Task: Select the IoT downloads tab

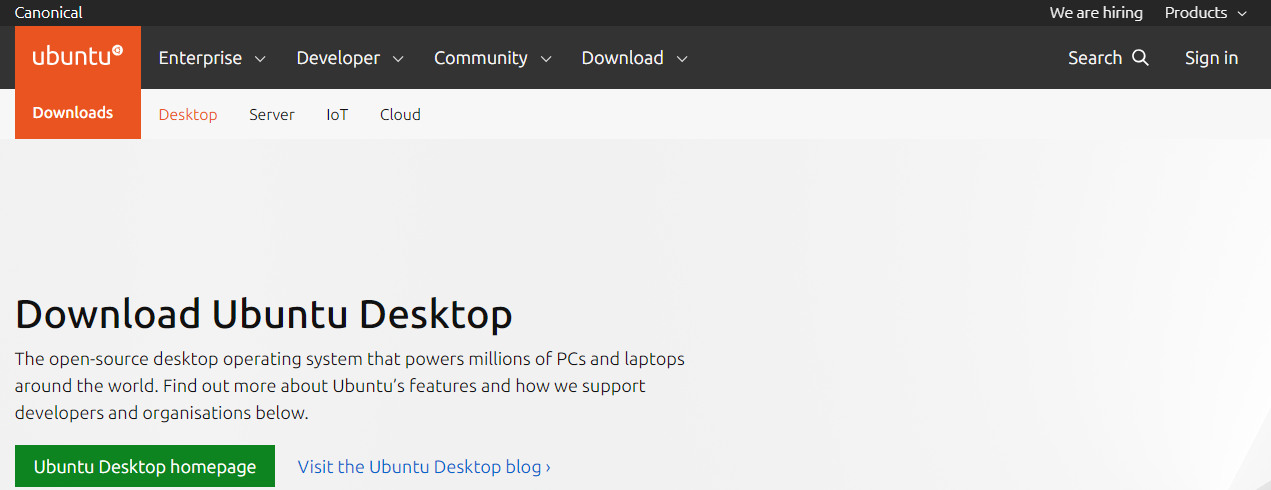Action: point(337,114)
